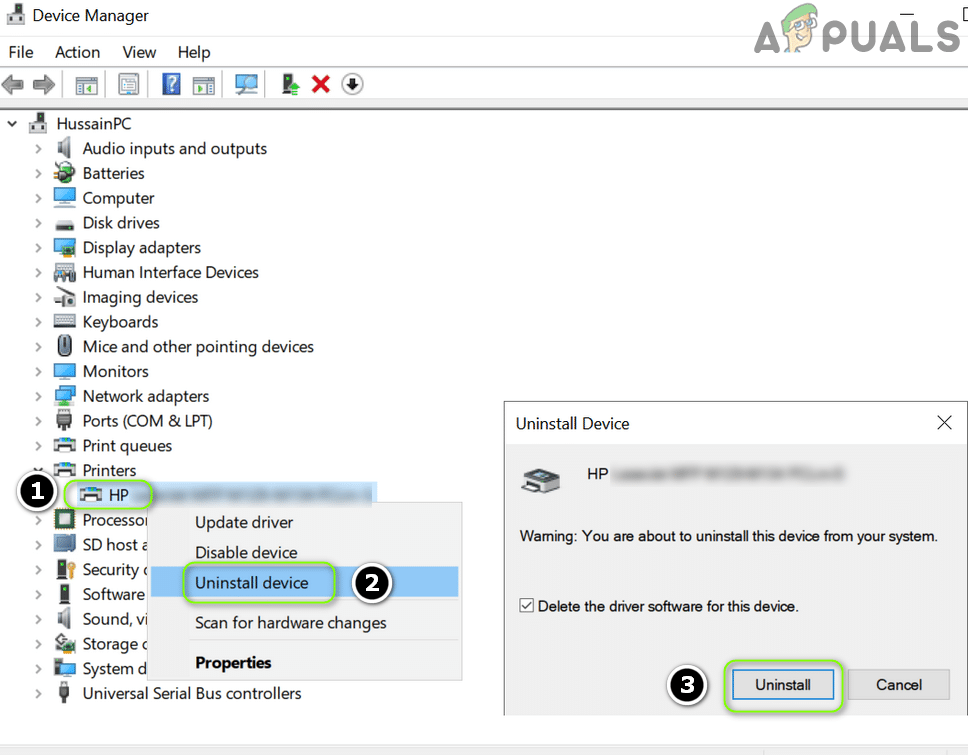Image resolution: width=968 pixels, height=755 pixels.
Task: Click the Ports (COM & LPT) plug icon
Action: [x=64, y=420]
